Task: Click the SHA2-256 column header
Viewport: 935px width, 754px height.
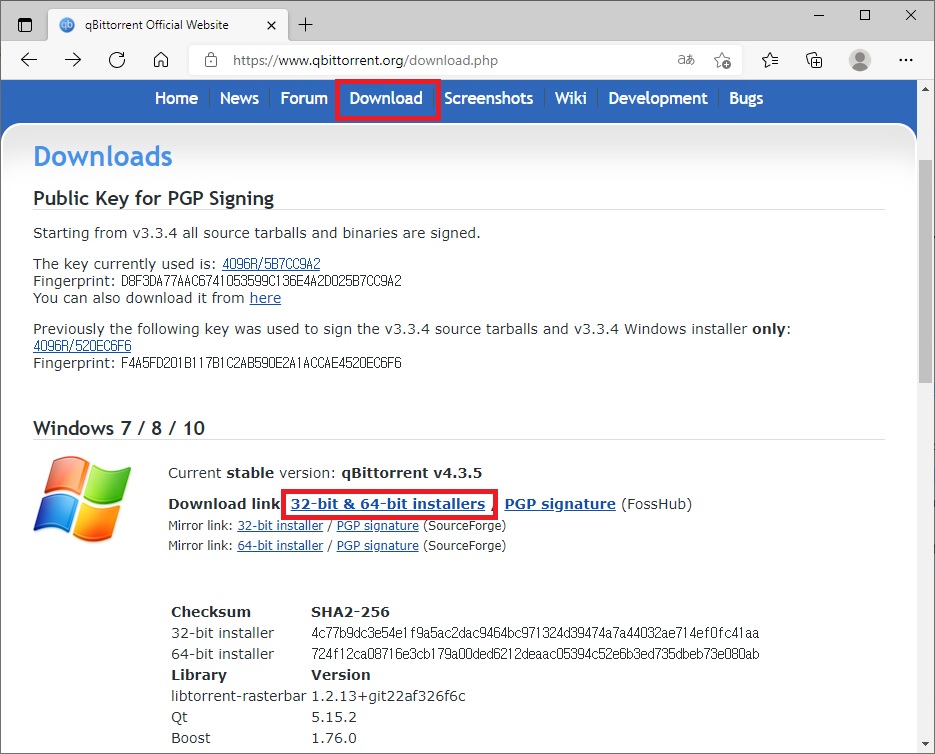Action: tap(350, 612)
